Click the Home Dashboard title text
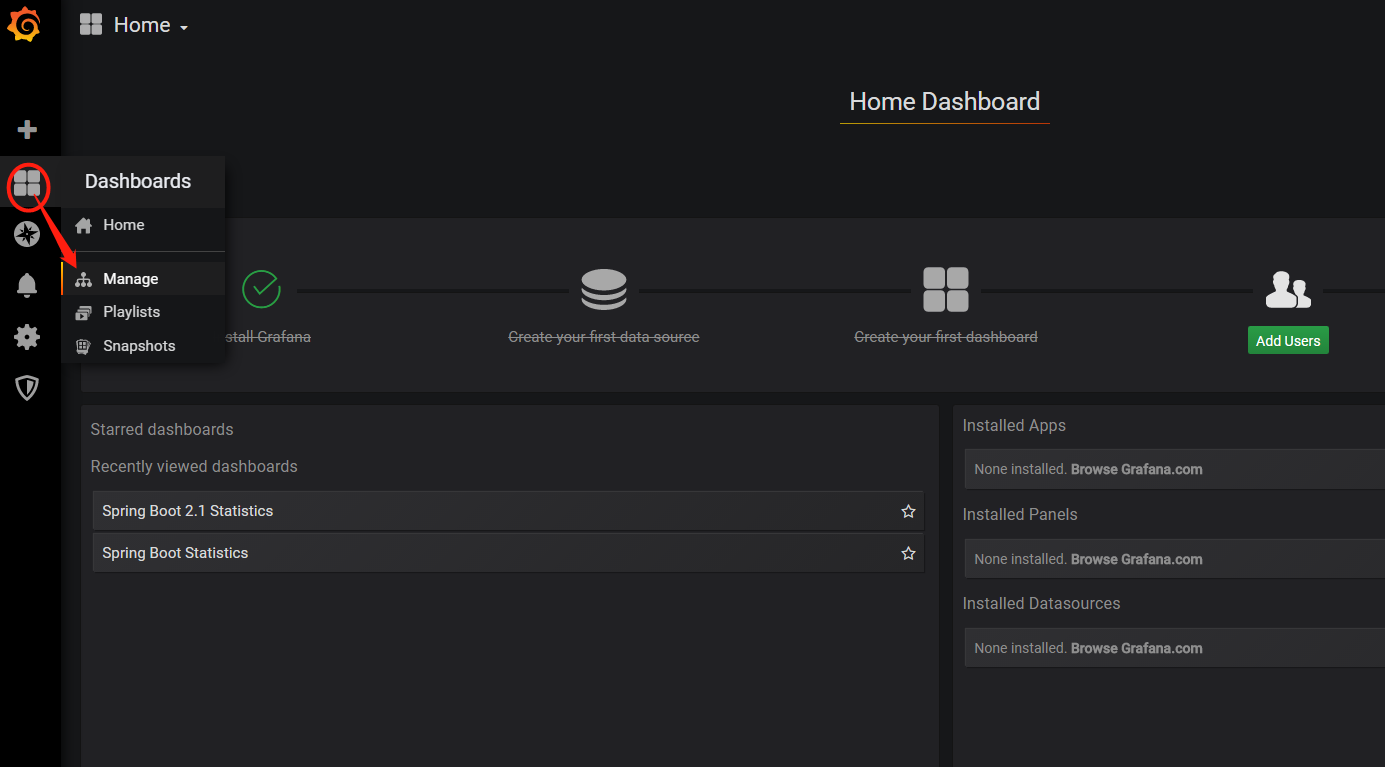 (945, 101)
